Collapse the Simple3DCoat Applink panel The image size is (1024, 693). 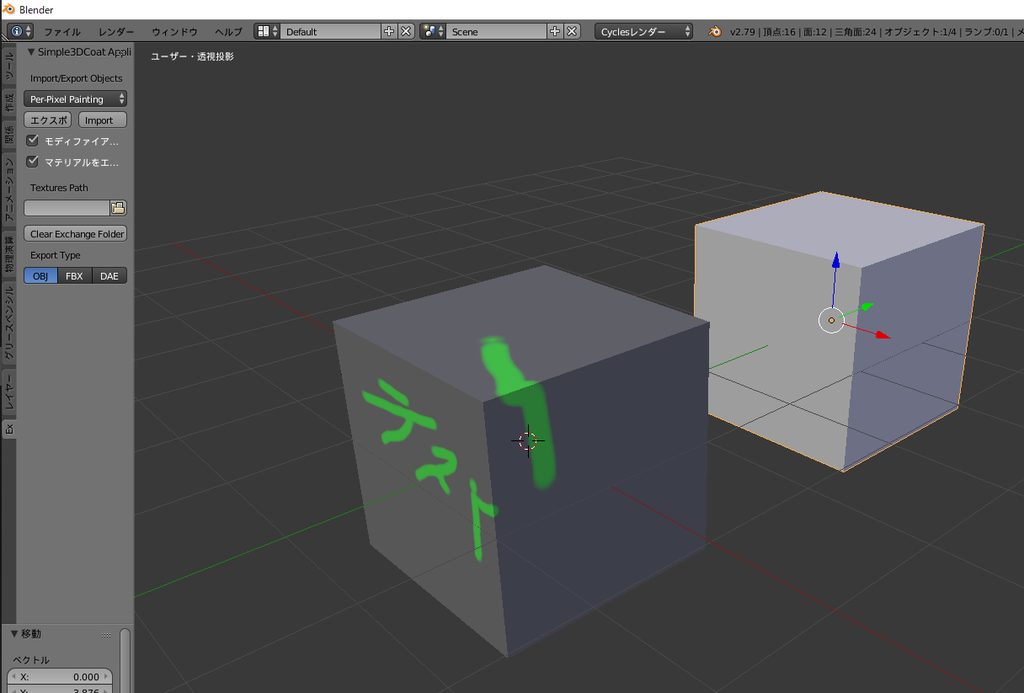tap(31, 52)
